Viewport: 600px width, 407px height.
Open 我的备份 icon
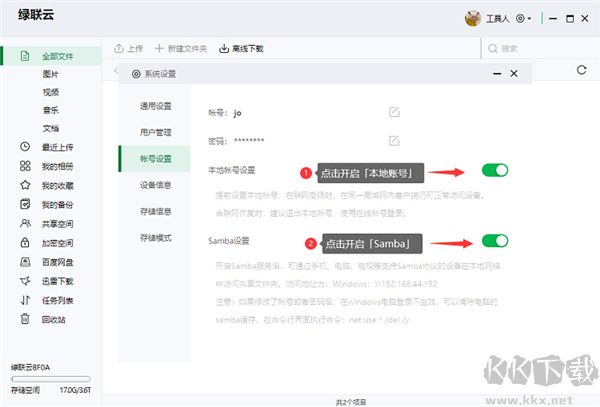25,204
